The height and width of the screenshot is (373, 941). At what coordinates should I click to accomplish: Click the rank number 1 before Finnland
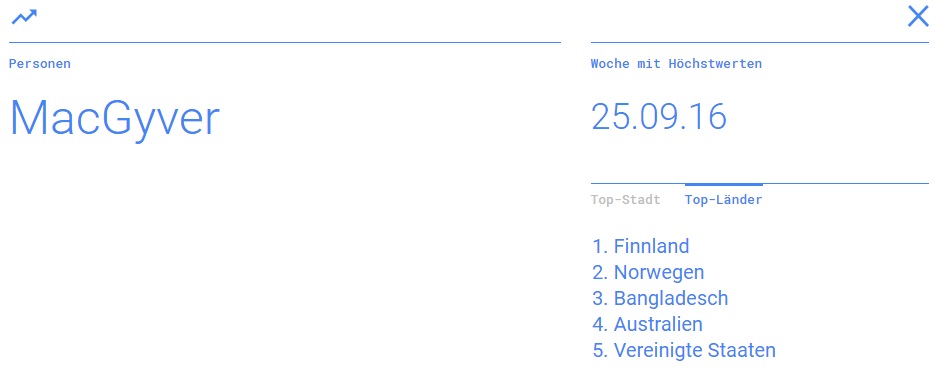(600, 246)
